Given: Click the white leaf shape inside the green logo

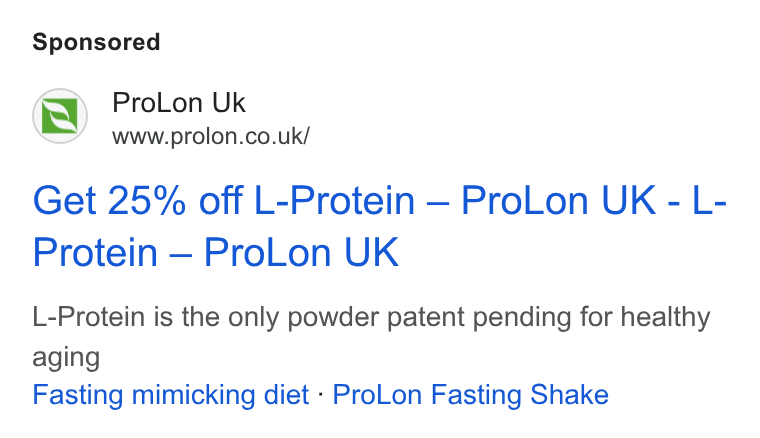Looking at the screenshot, I should (61, 117).
